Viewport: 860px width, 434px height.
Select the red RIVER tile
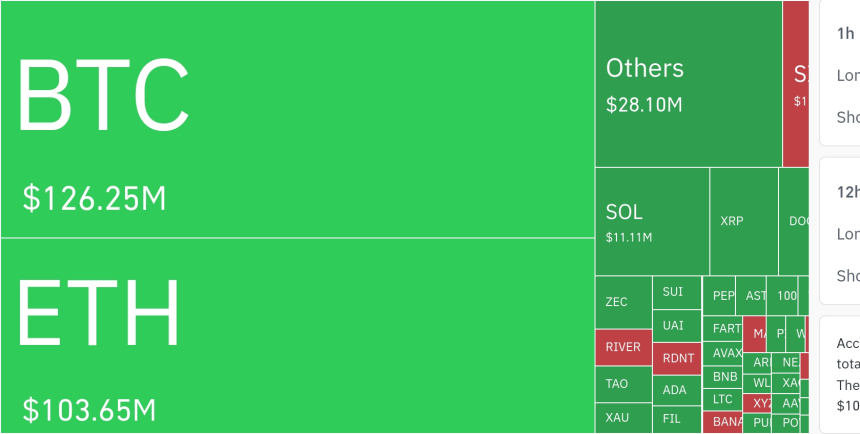tap(623, 347)
